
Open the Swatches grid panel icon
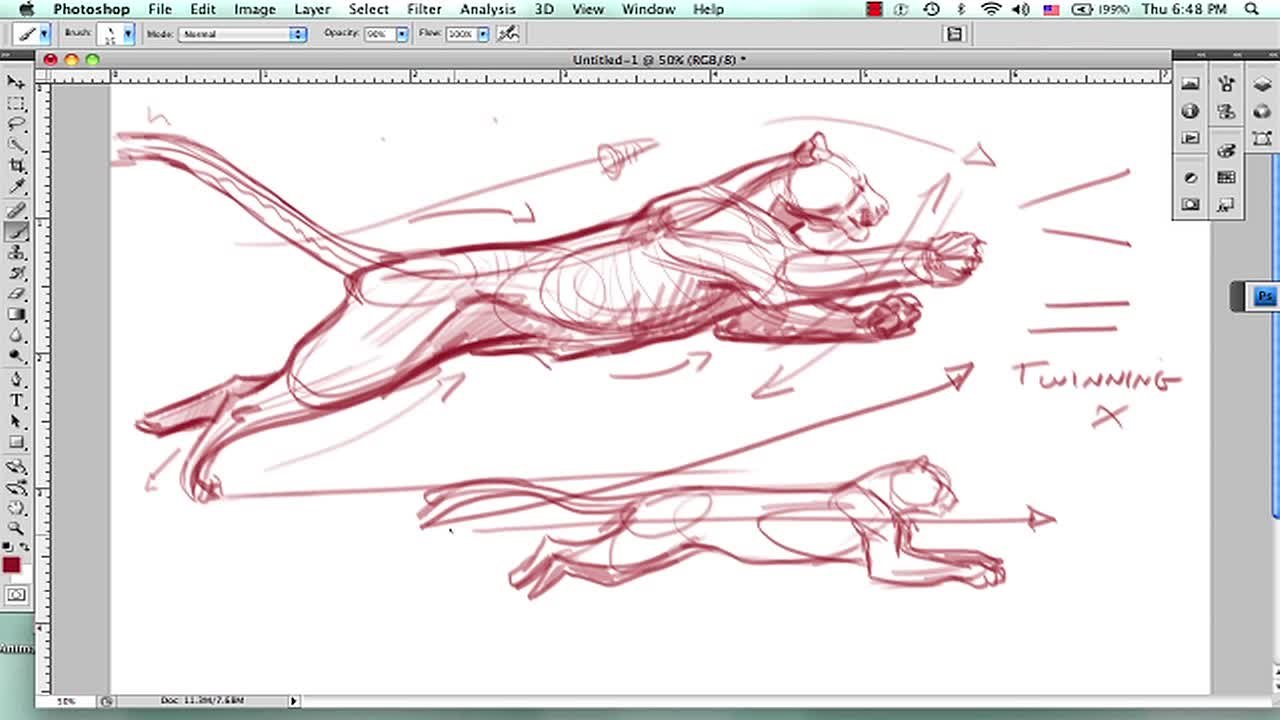[x=1227, y=177]
